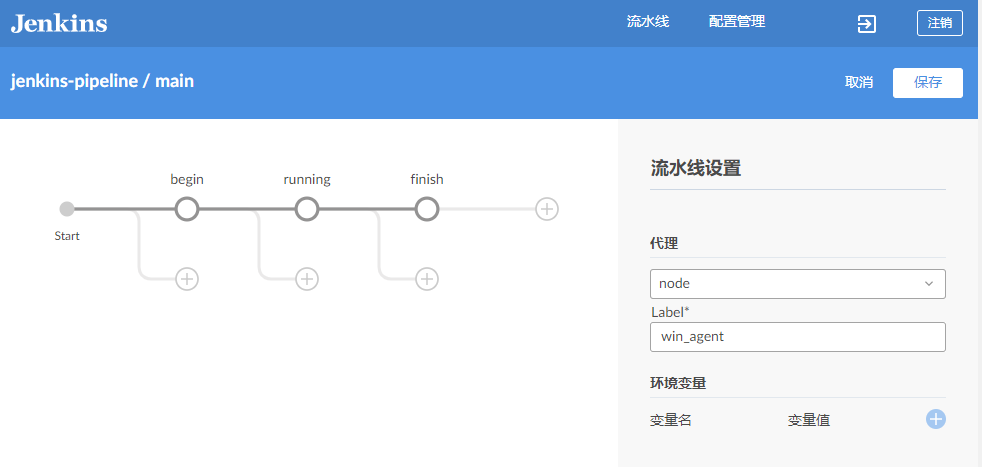
Task: Add parallel stage under finish
Action: click(x=426, y=279)
